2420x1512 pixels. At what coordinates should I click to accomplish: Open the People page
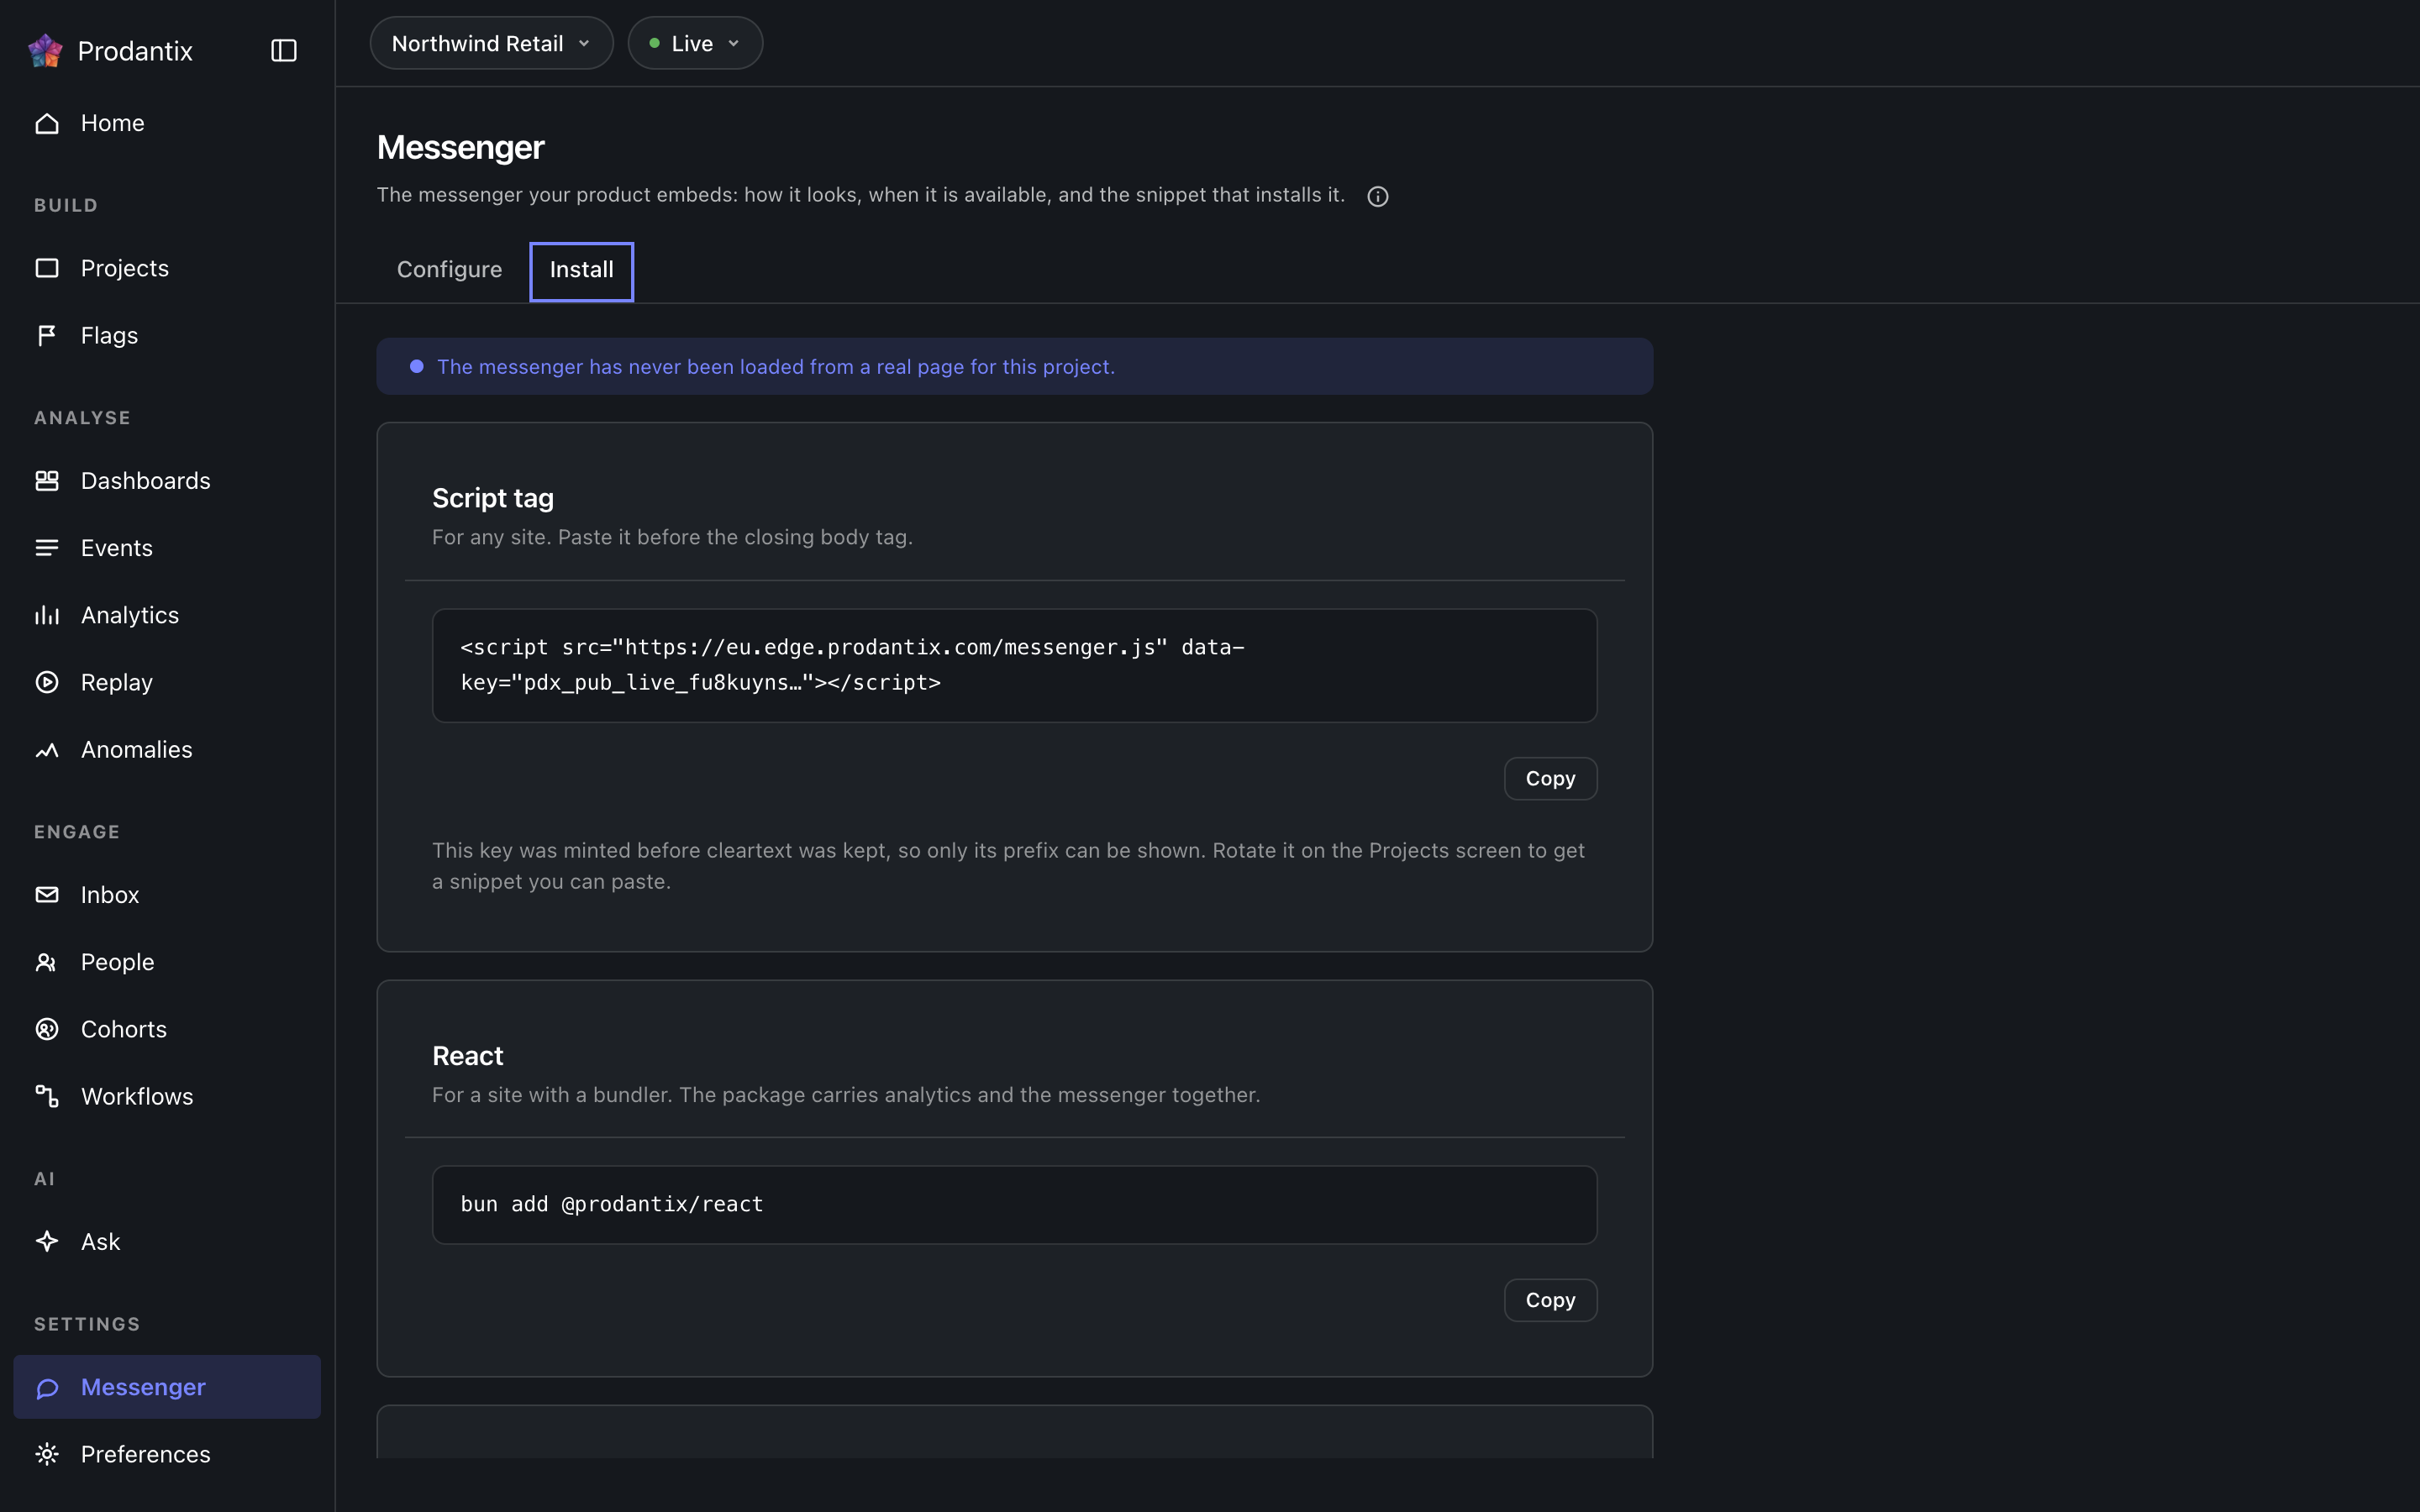[x=167, y=962]
